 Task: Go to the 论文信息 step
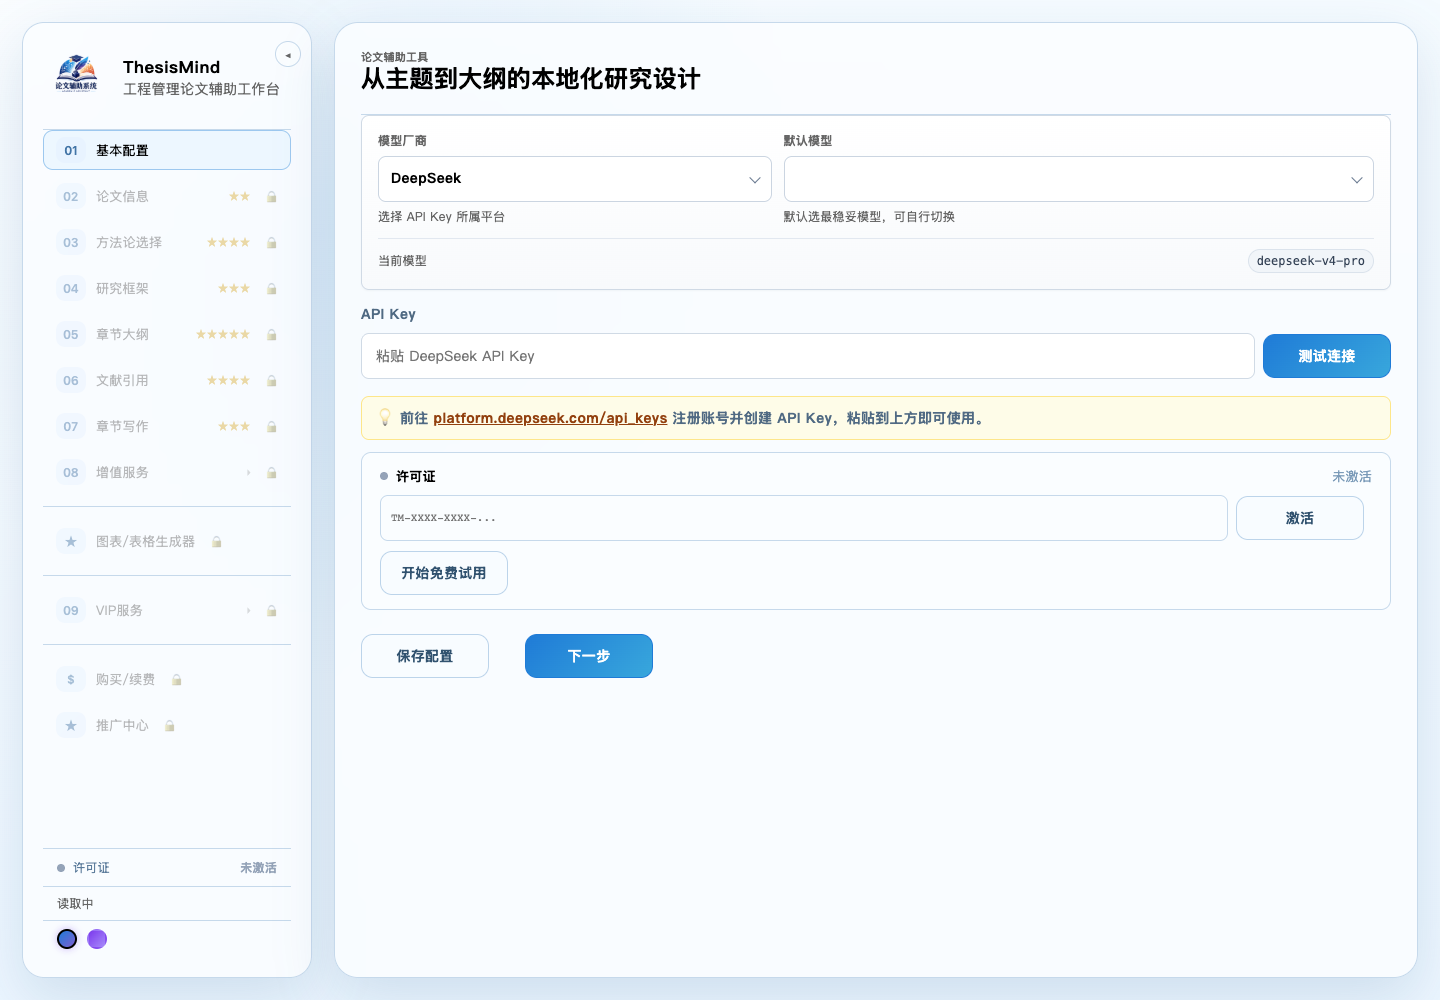point(167,197)
